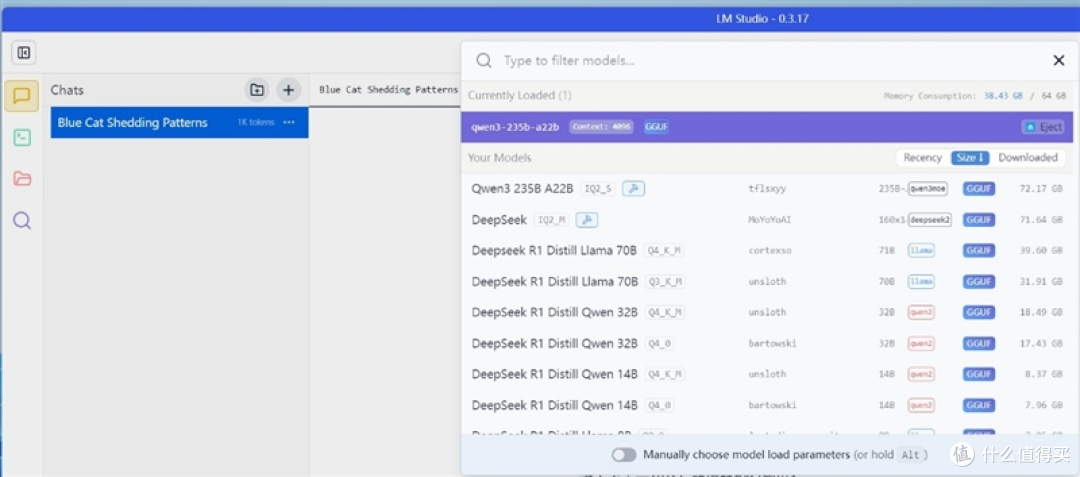Load DeepSeek R1 Distill Qwen 32B Q4_0
1080x477 pixels.
(x=767, y=343)
